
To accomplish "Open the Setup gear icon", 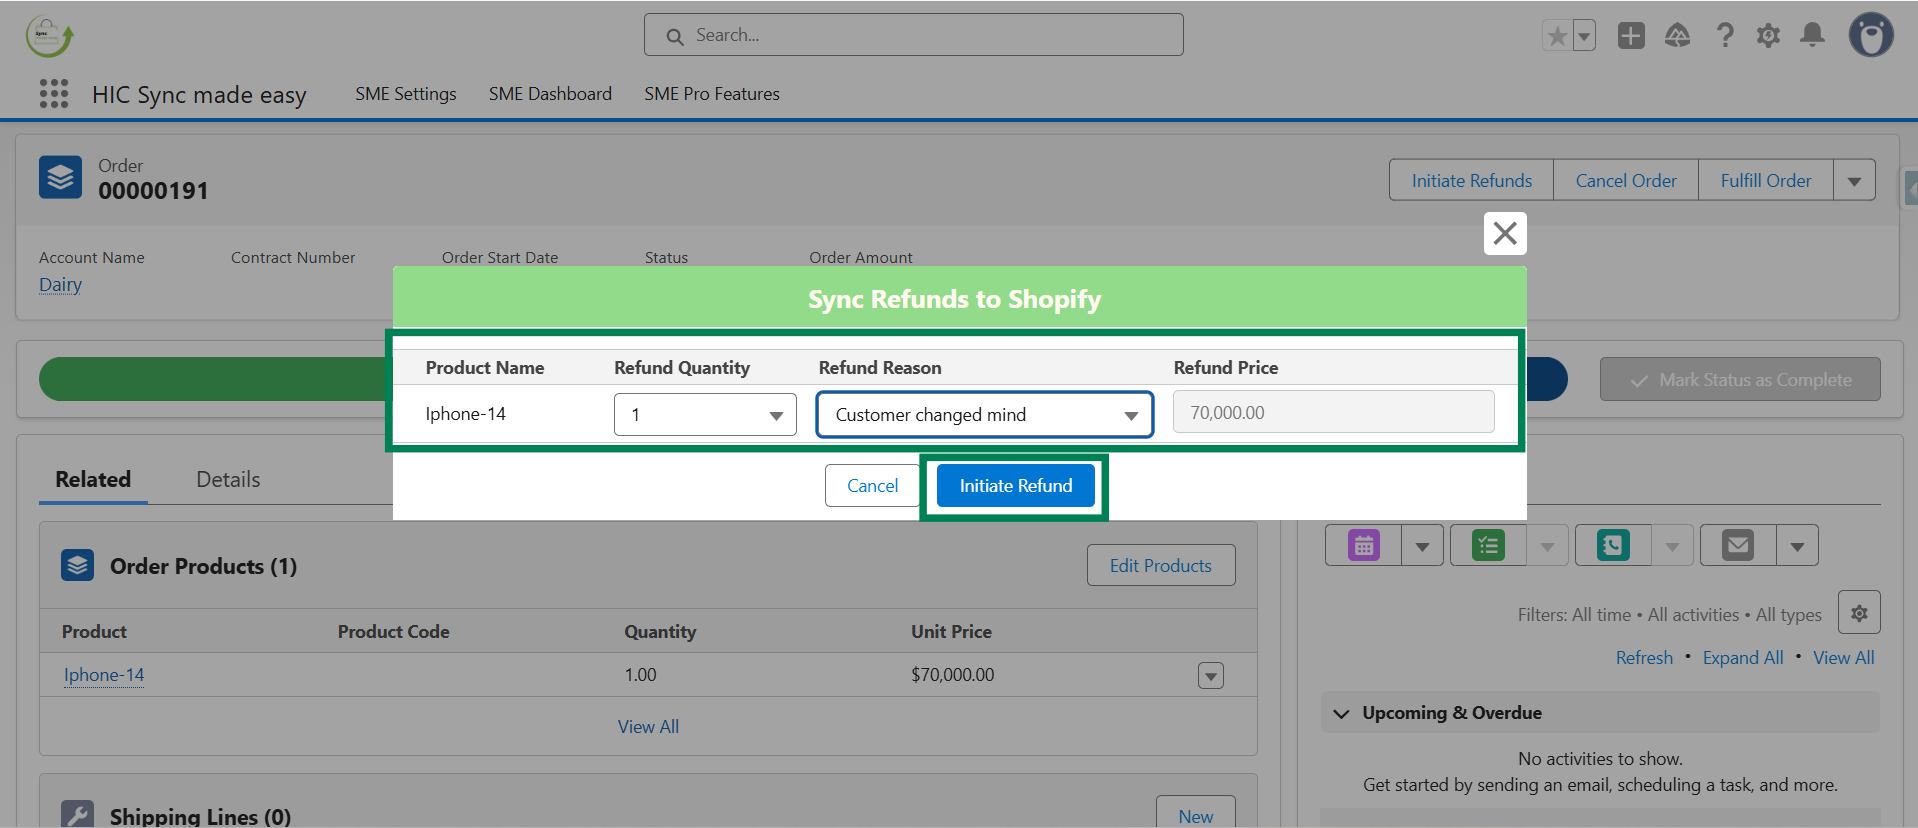I will coord(1768,36).
